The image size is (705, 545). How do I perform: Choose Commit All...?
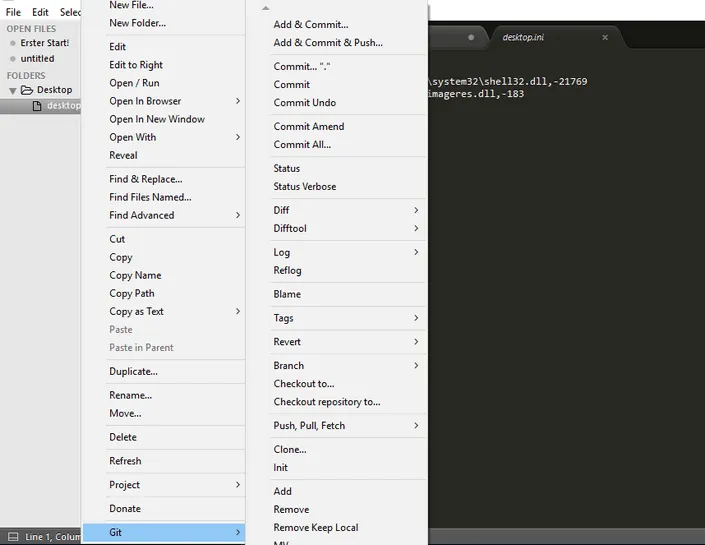(x=302, y=144)
